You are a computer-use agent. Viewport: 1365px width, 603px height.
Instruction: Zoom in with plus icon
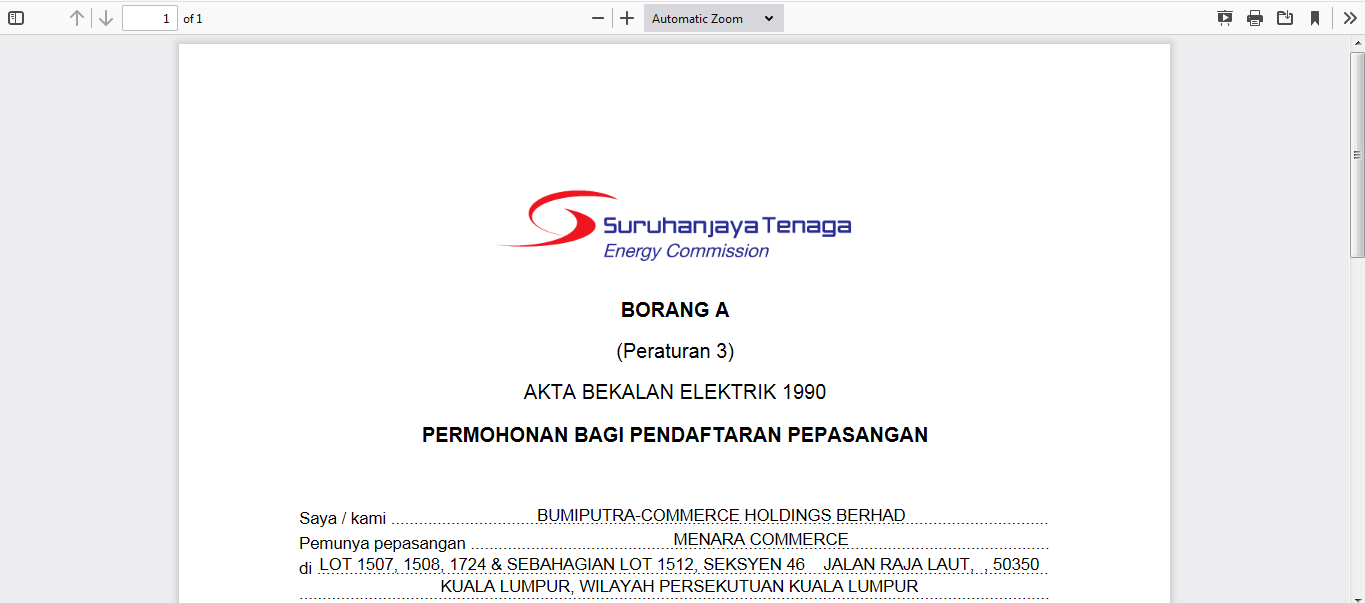[x=627, y=18]
